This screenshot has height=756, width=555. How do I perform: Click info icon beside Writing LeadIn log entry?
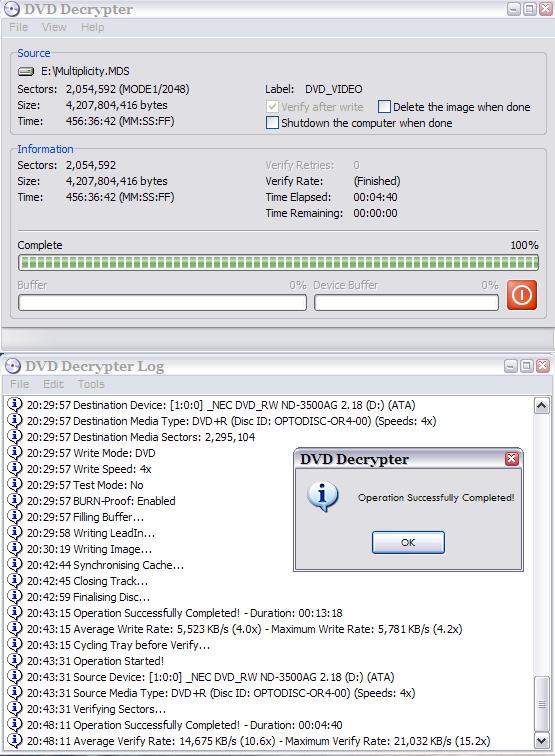click(15, 532)
